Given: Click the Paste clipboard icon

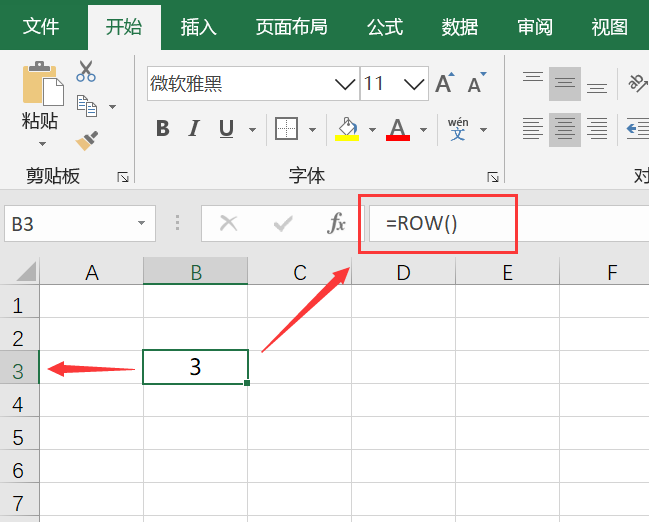Looking at the screenshot, I should 43,84.
